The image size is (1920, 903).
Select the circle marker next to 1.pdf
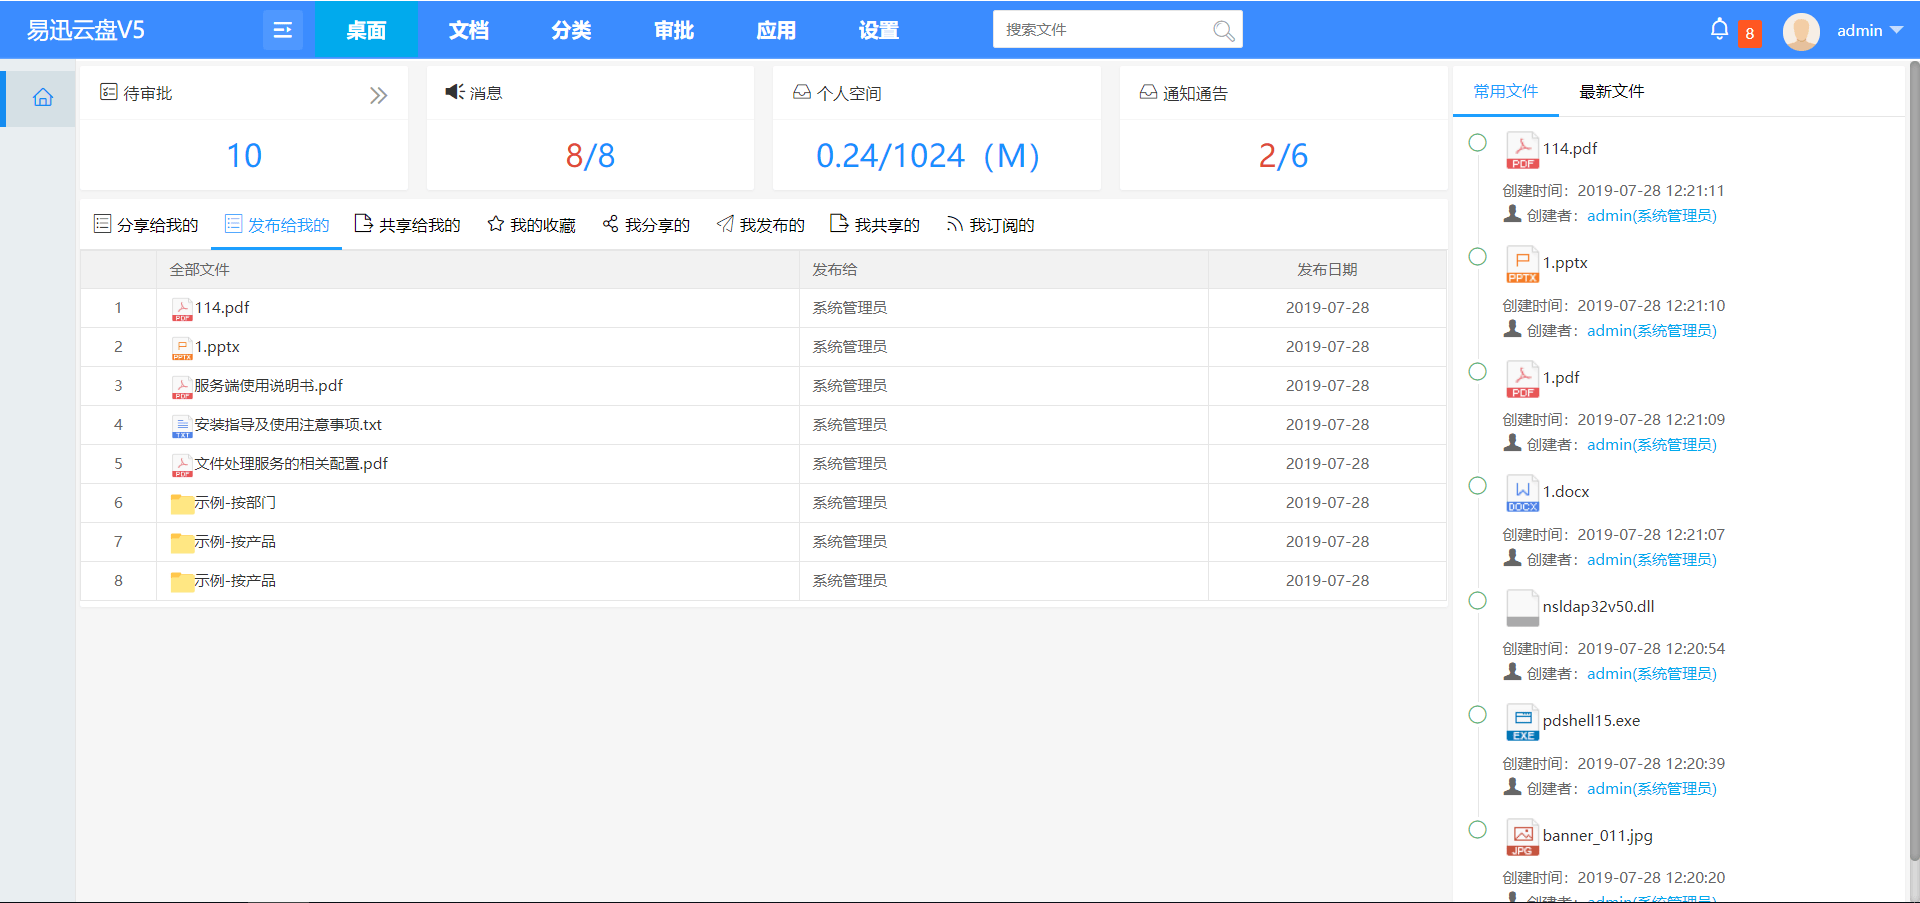1477,372
